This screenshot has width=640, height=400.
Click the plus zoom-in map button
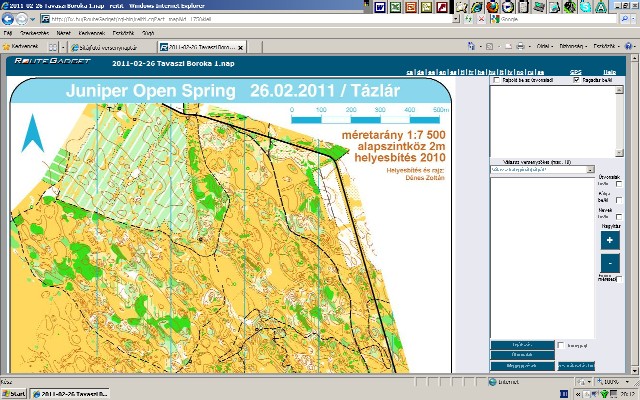(610, 240)
